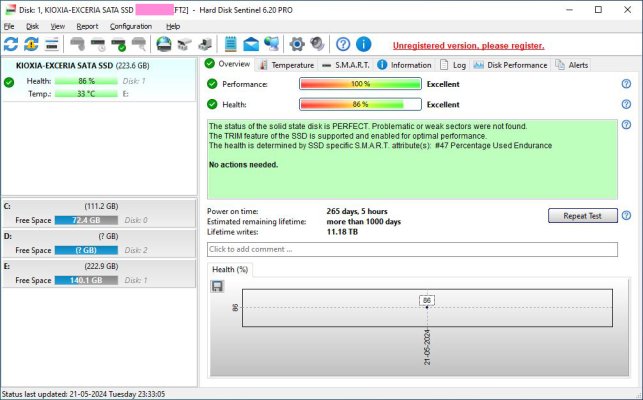The height and width of the screenshot is (400, 643).
Task: Click help icon next to Performance bar
Action: (x=626, y=84)
